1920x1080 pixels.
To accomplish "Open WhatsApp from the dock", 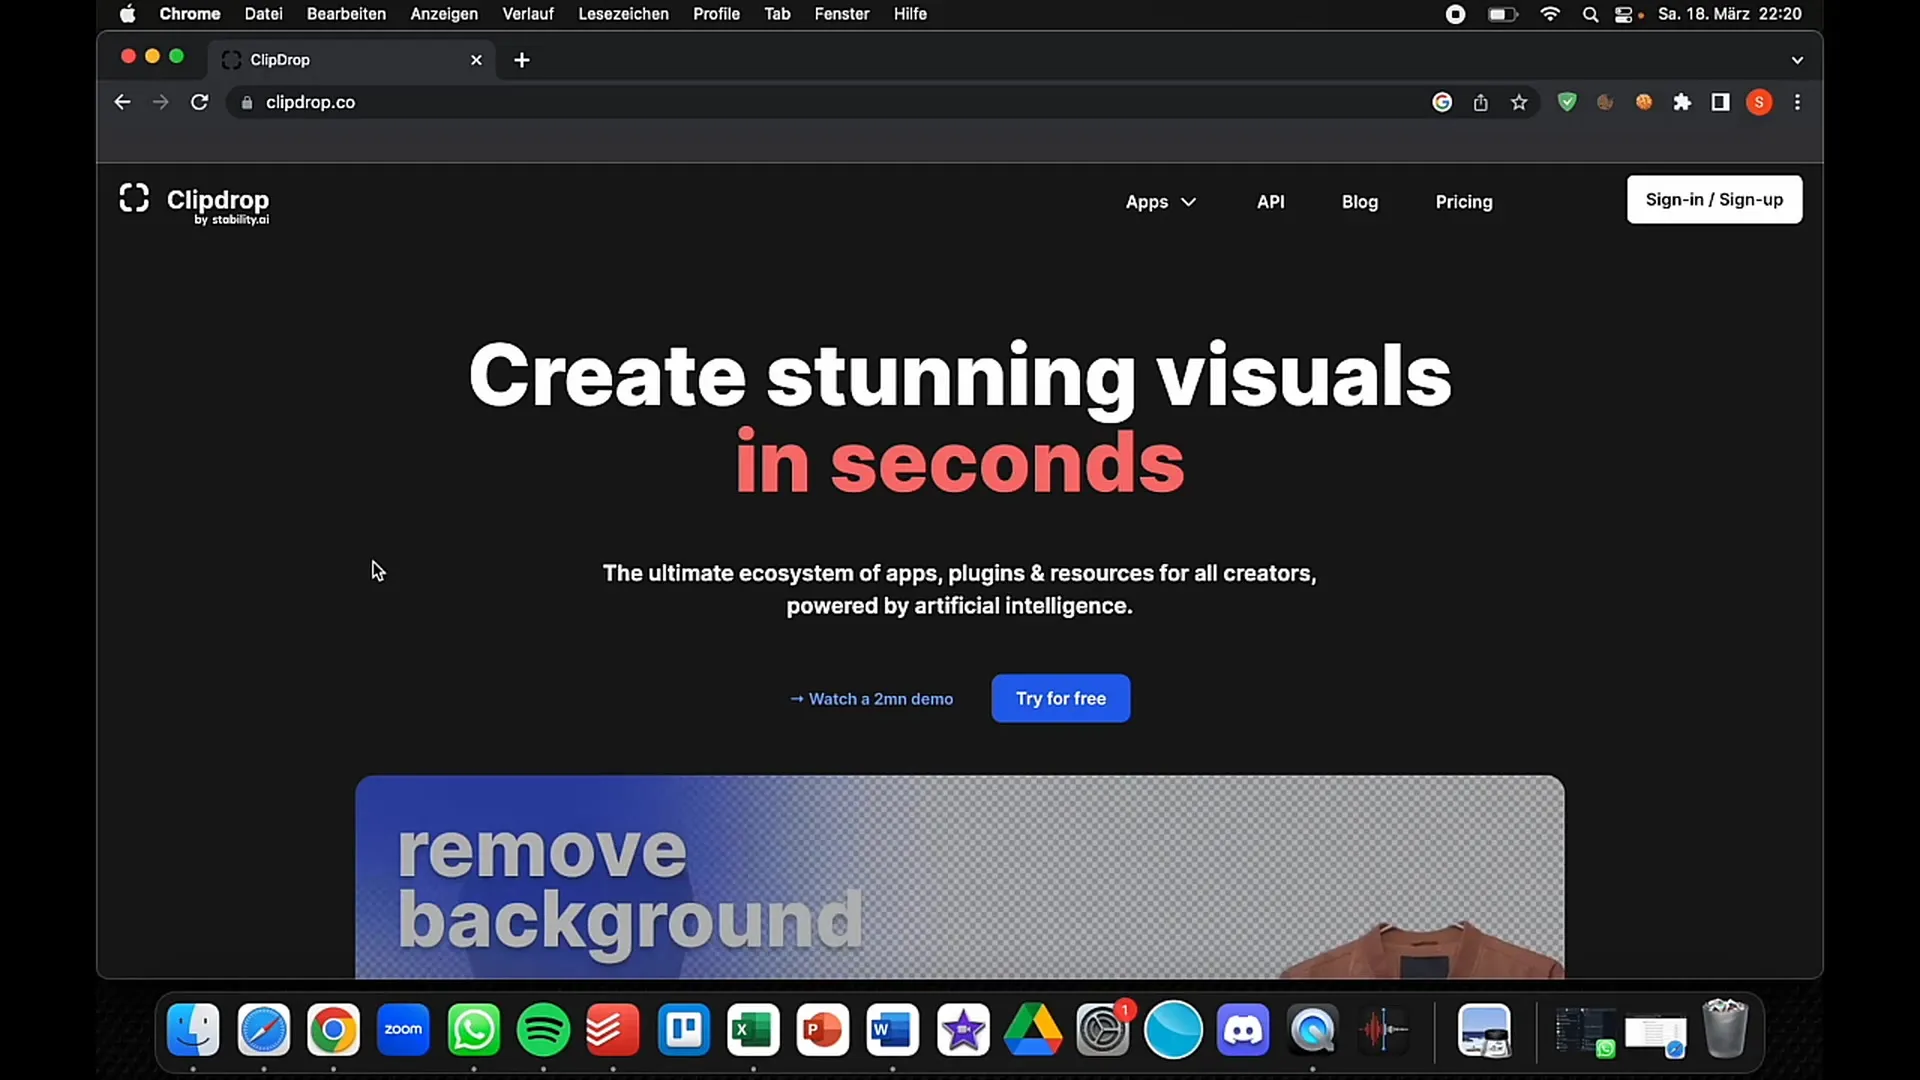I will [x=474, y=1030].
